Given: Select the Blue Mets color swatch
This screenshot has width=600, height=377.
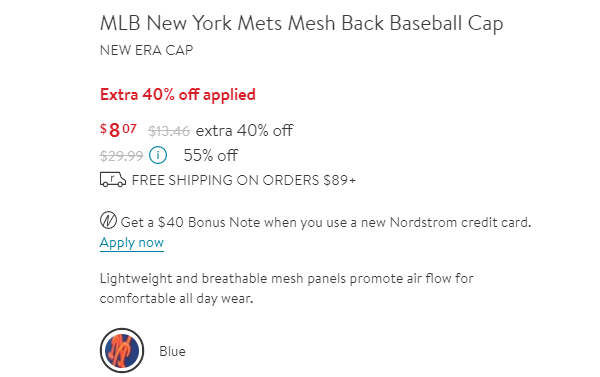Looking at the screenshot, I should pos(122,350).
